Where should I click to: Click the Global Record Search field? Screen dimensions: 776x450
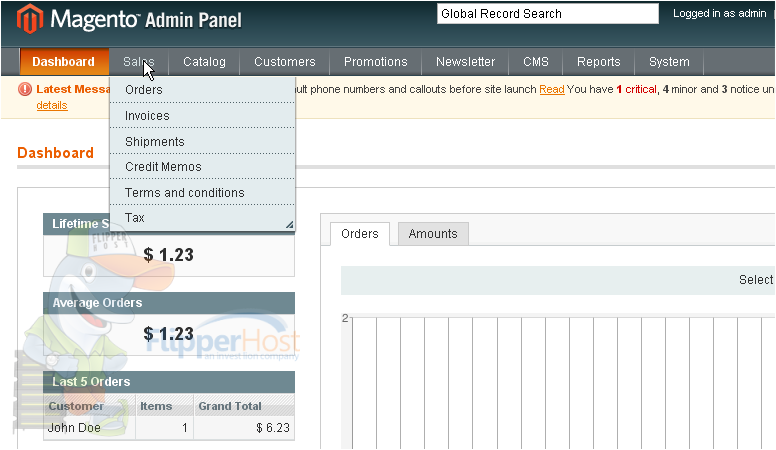coord(548,14)
